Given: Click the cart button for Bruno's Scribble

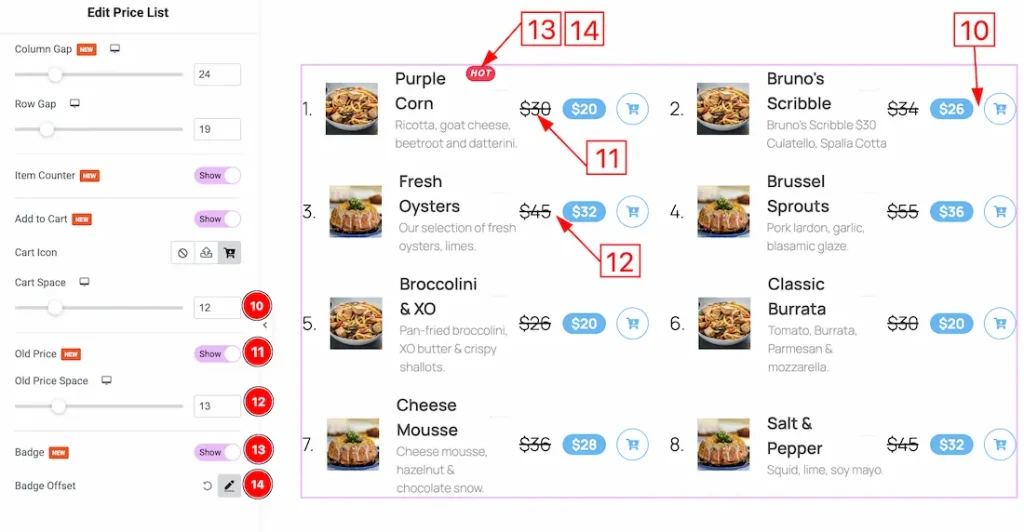Looking at the screenshot, I should pyautogui.click(x=999, y=108).
